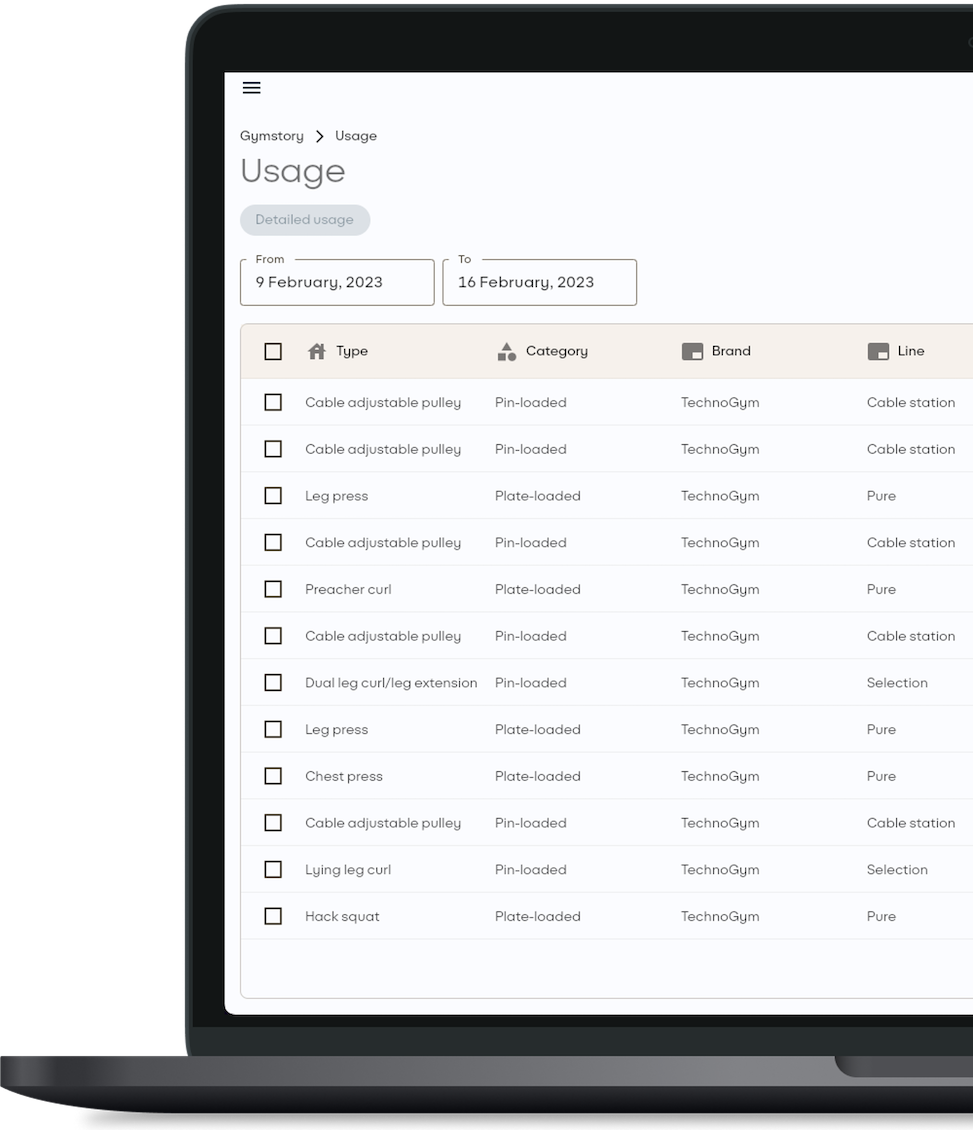Click the house icon beside Type header
Image resolution: width=973 pixels, height=1130 pixels.
click(x=316, y=351)
